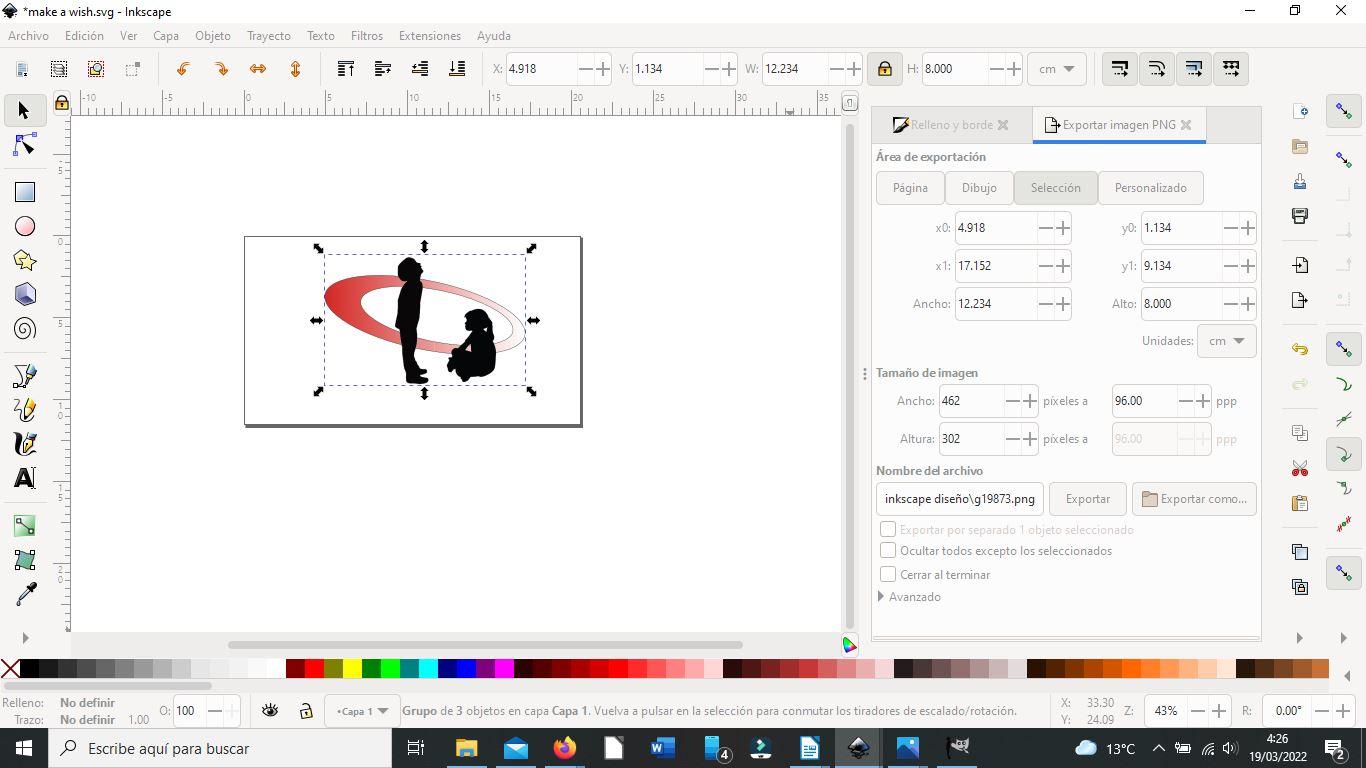
Task: Choose 'Personalizado' export area
Action: click(1151, 188)
